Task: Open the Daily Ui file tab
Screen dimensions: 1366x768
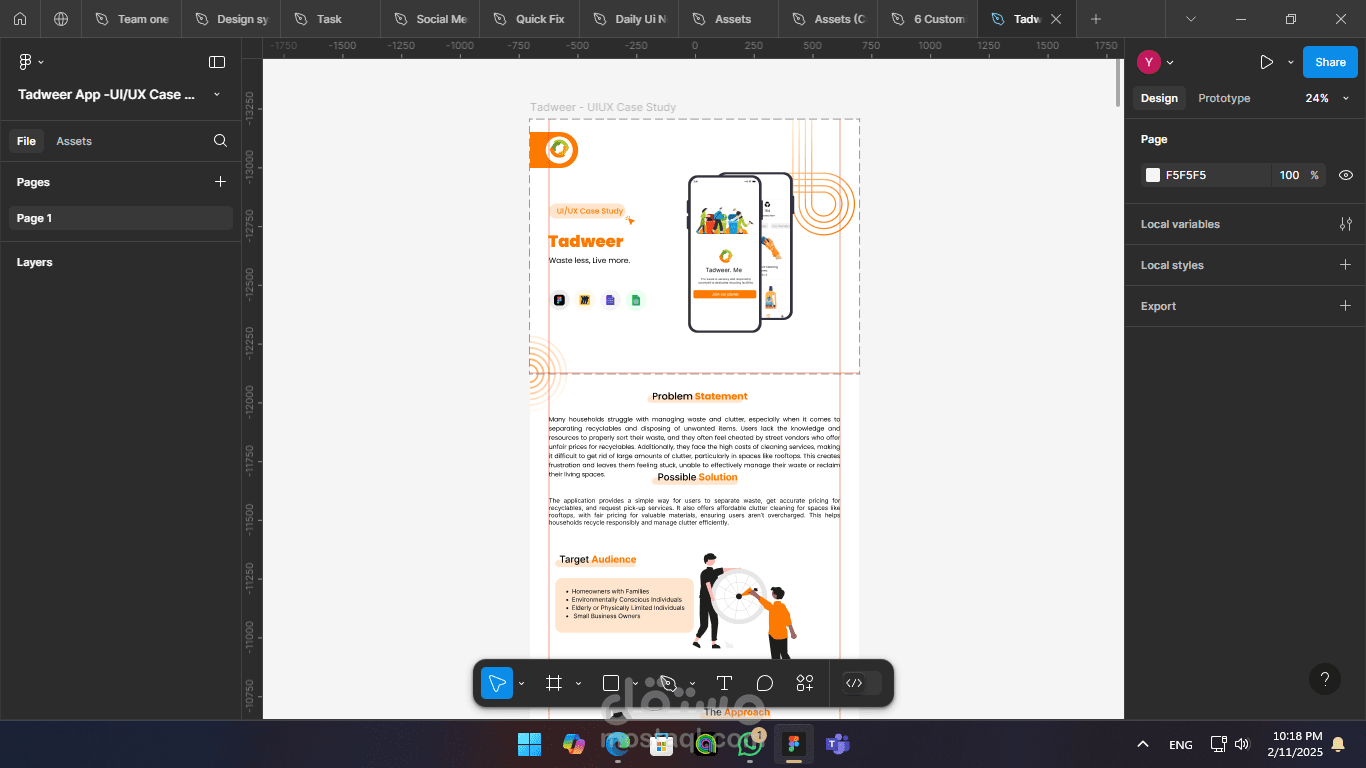Action: pyautogui.click(x=628, y=19)
